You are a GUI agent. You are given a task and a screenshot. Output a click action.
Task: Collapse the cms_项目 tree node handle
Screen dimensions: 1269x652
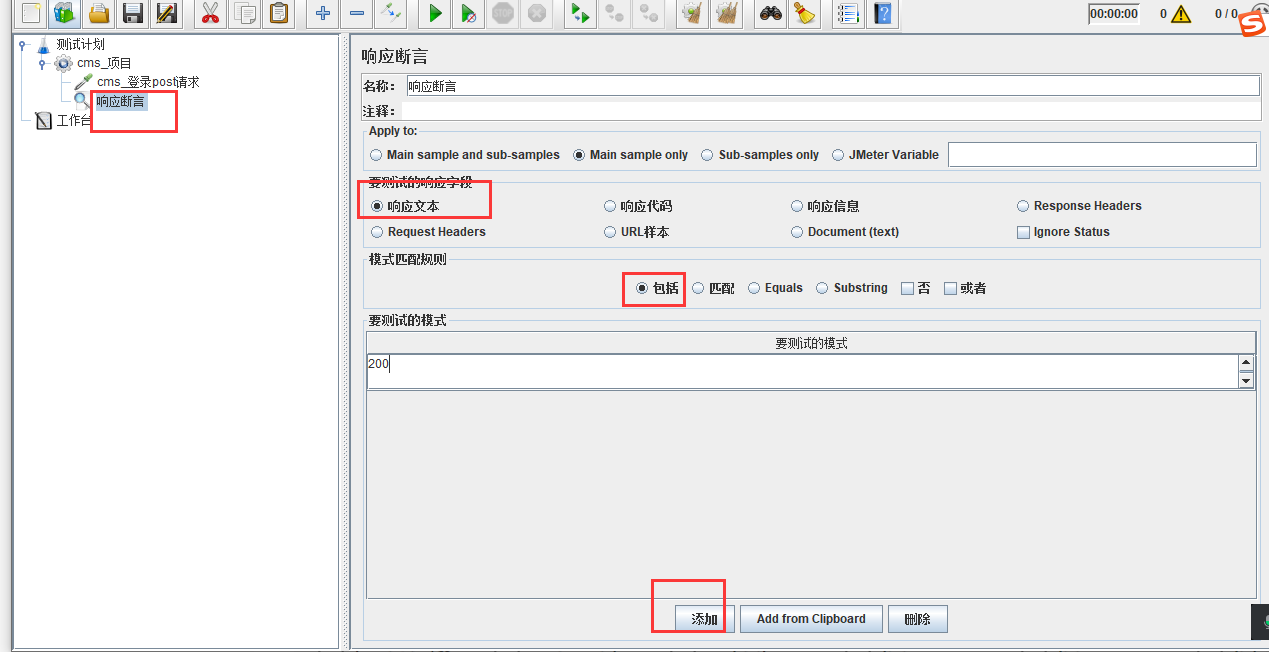coord(42,63)
